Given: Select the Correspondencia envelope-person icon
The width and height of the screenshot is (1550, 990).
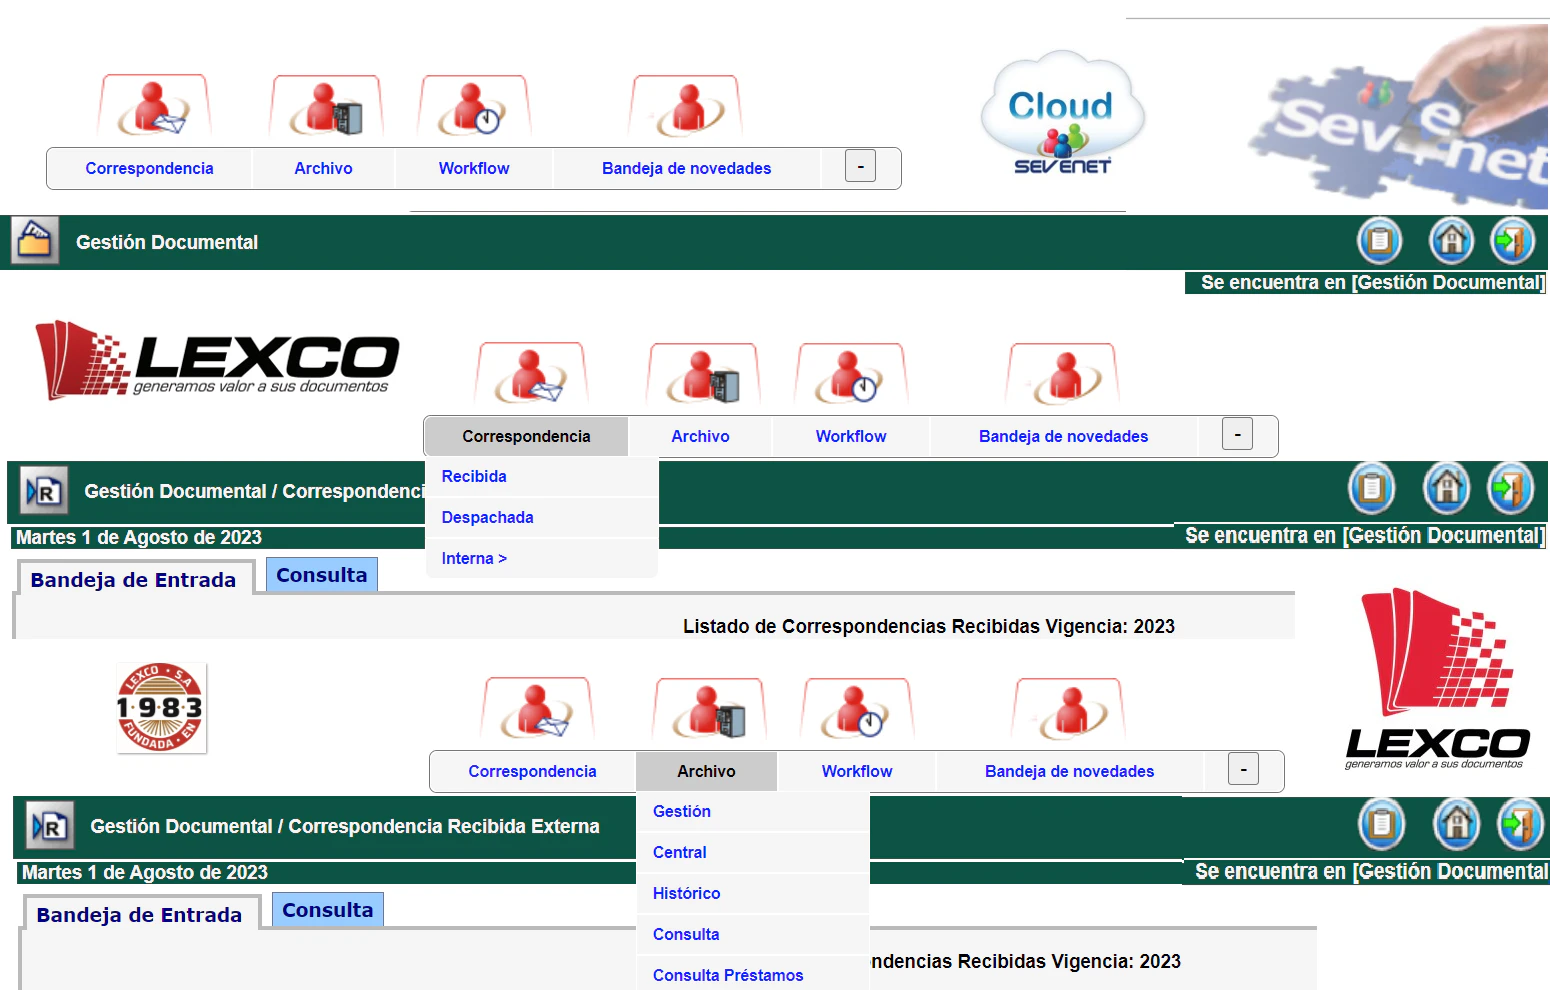Looking at the screenshot, I should (531, 375).
